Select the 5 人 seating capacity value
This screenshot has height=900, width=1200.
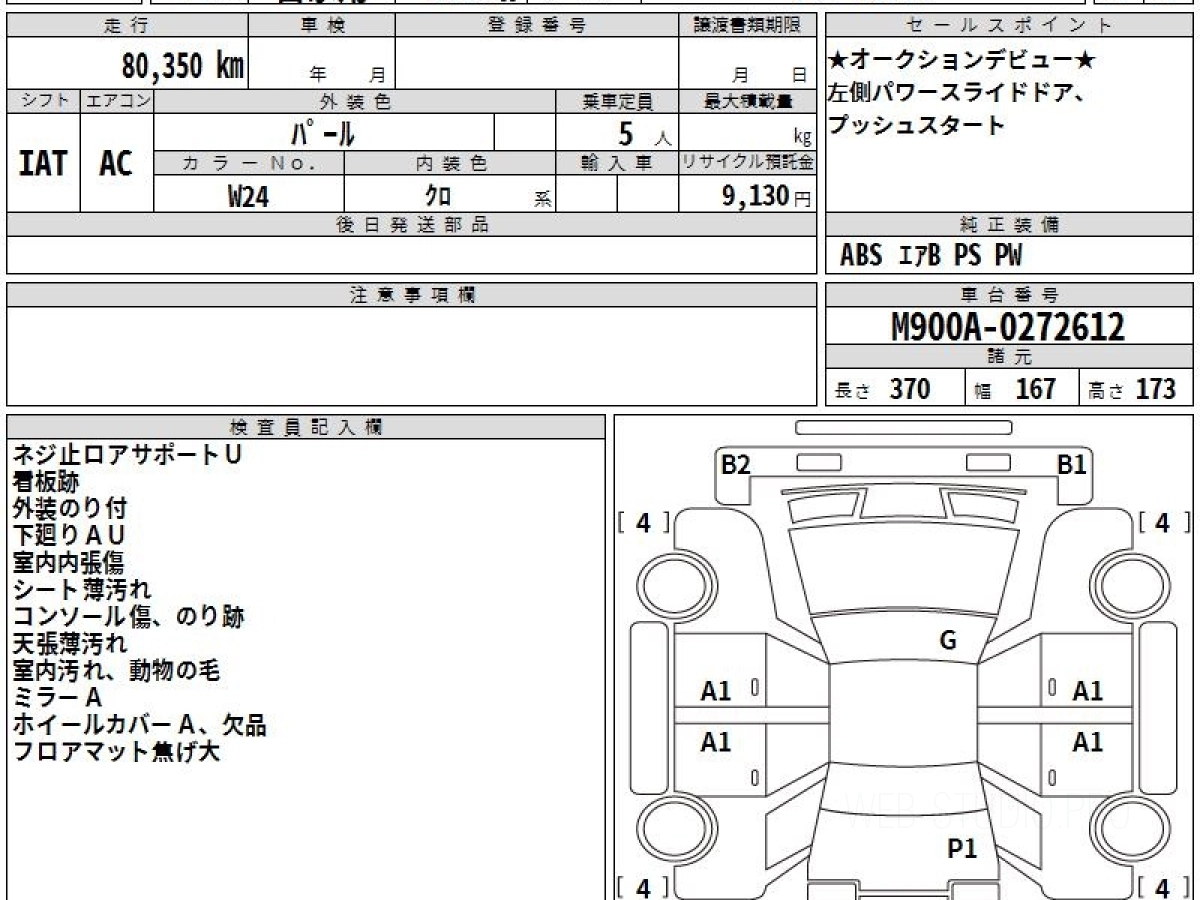point(644,133)
